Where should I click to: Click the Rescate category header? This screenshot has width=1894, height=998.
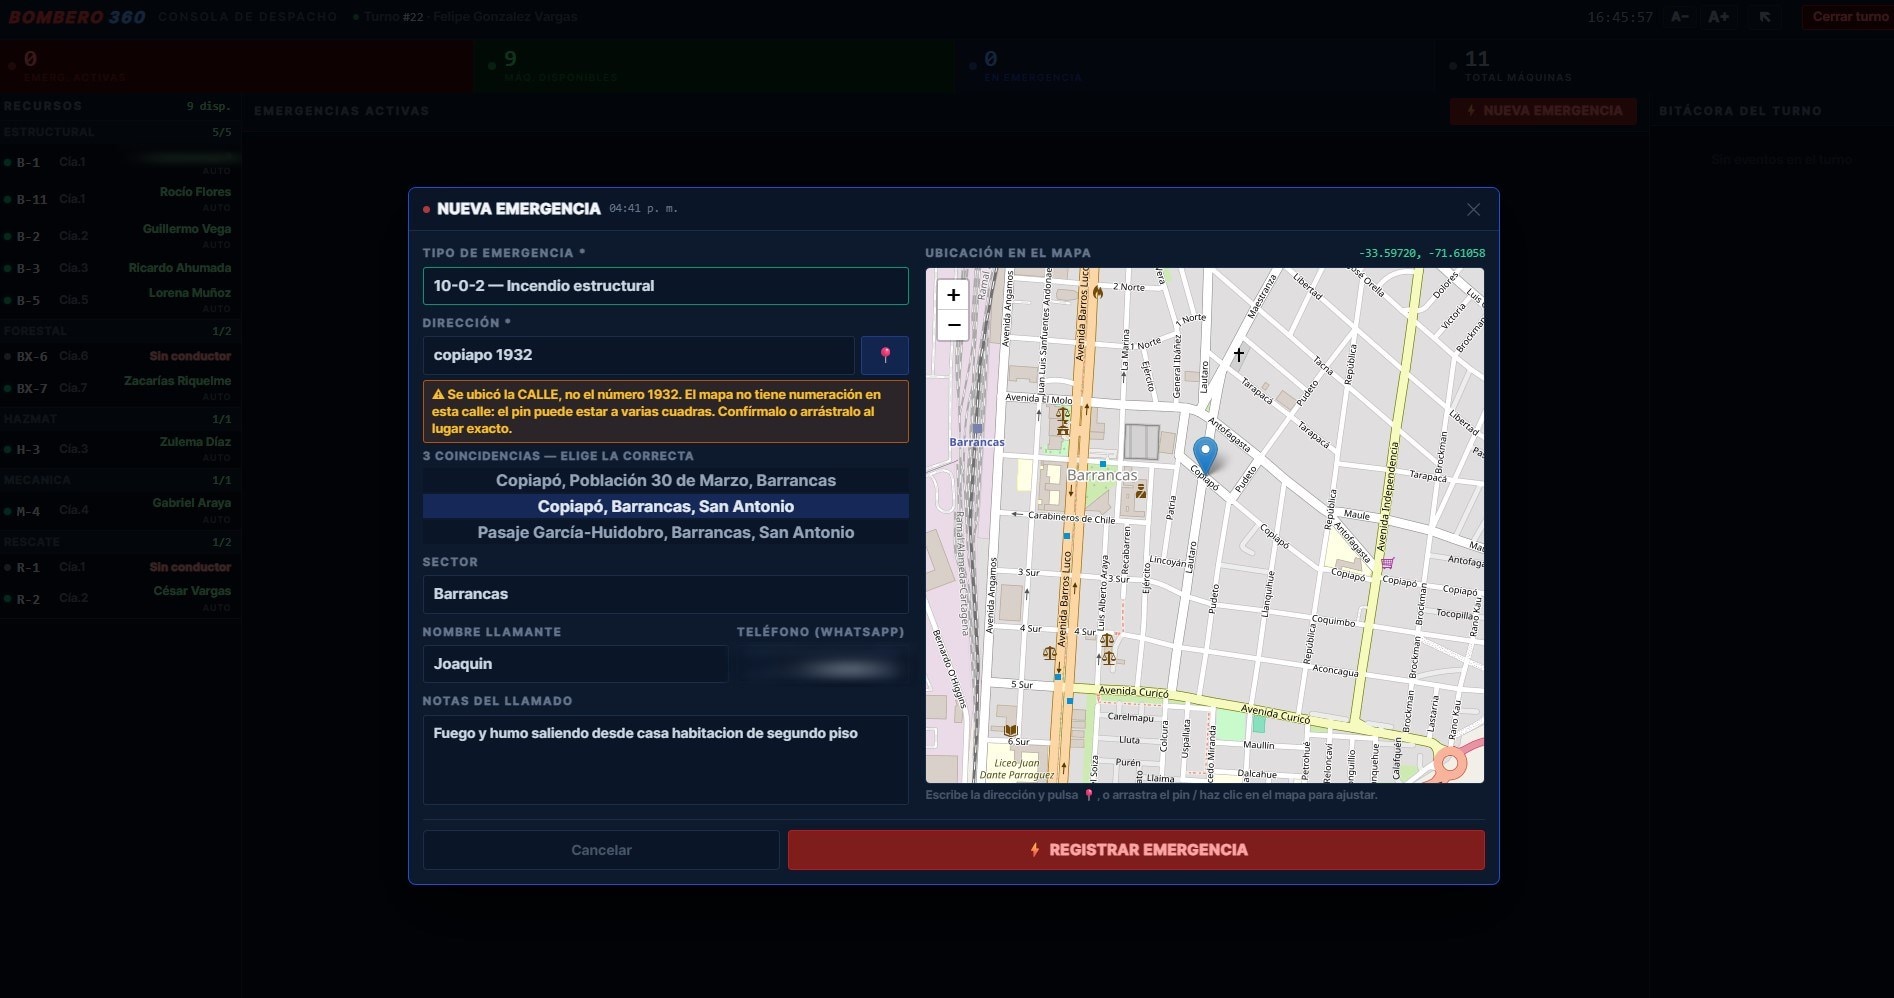point(120,542)
